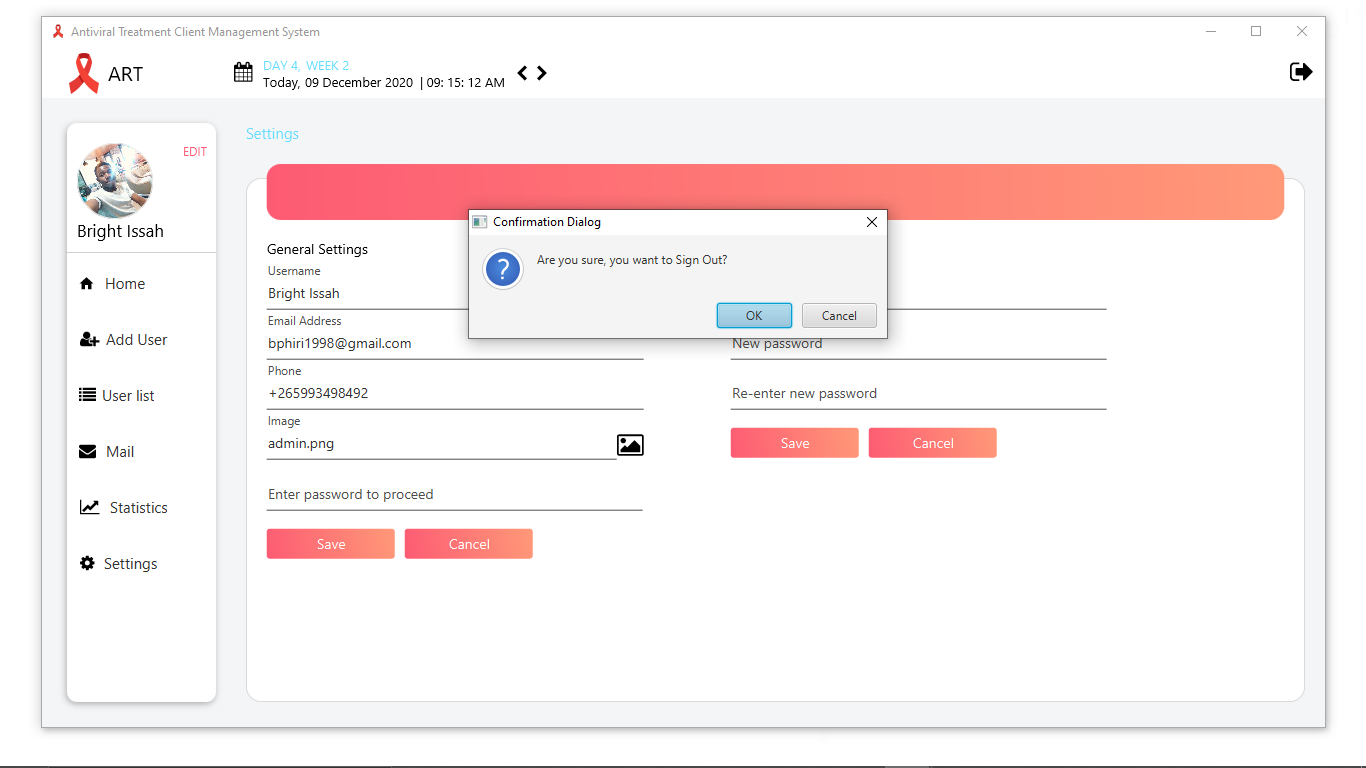Browse for a new profile image

(x=630, y=444)
